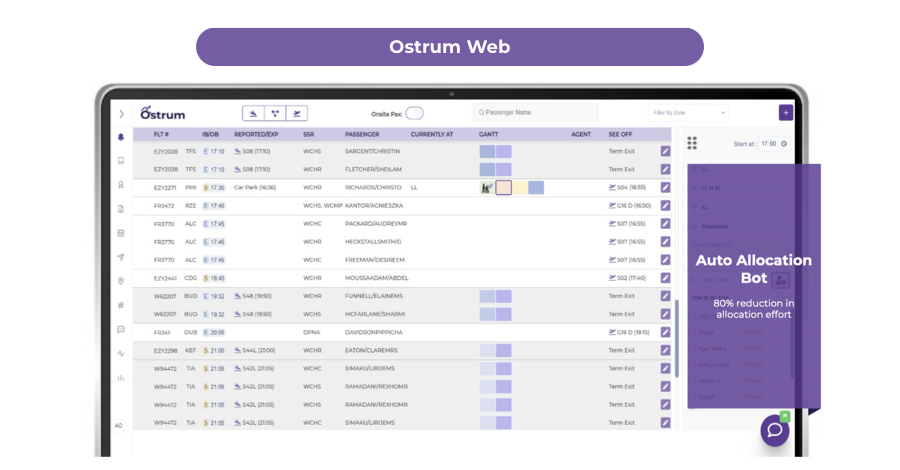
Task: Click the CURRENTLY AT column header
Action: pos(432,134)
